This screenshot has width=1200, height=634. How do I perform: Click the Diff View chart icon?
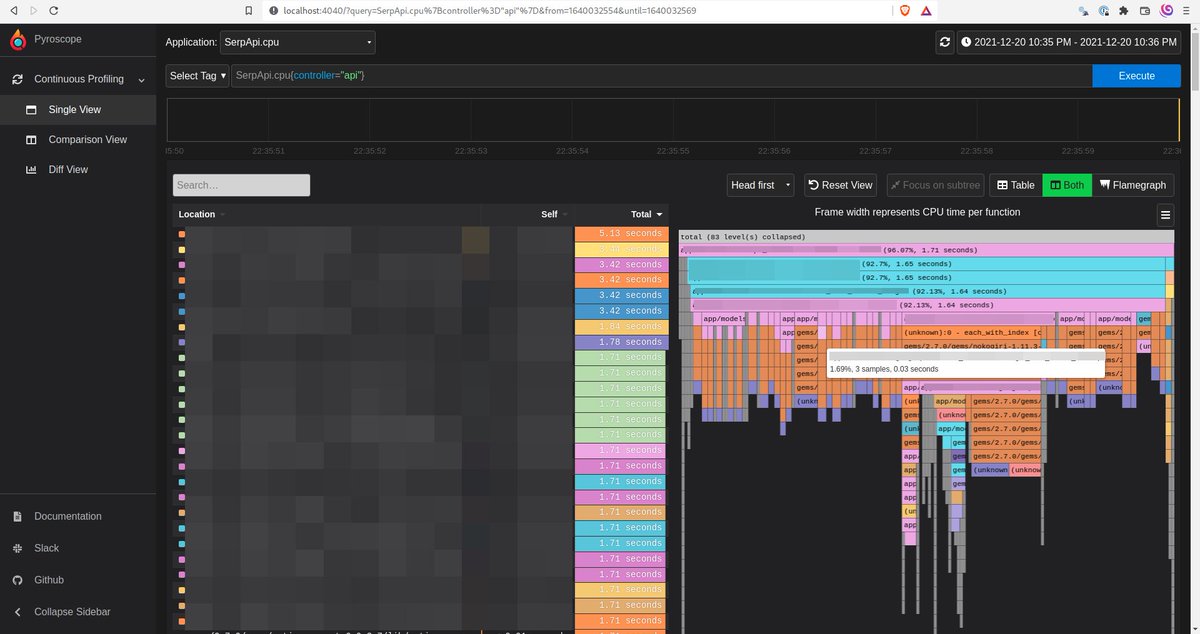[x=31, y=170]
